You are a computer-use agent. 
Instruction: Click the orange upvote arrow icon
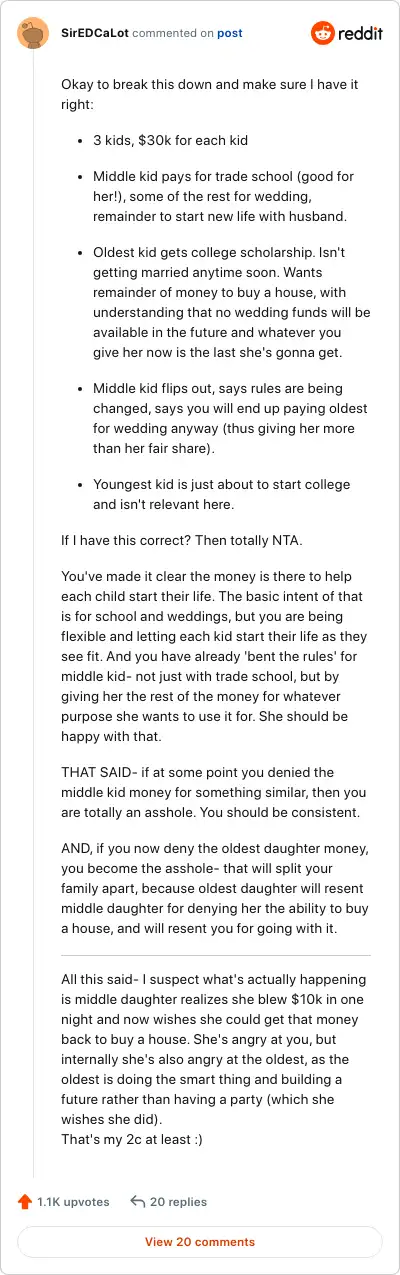point(24,1201)
